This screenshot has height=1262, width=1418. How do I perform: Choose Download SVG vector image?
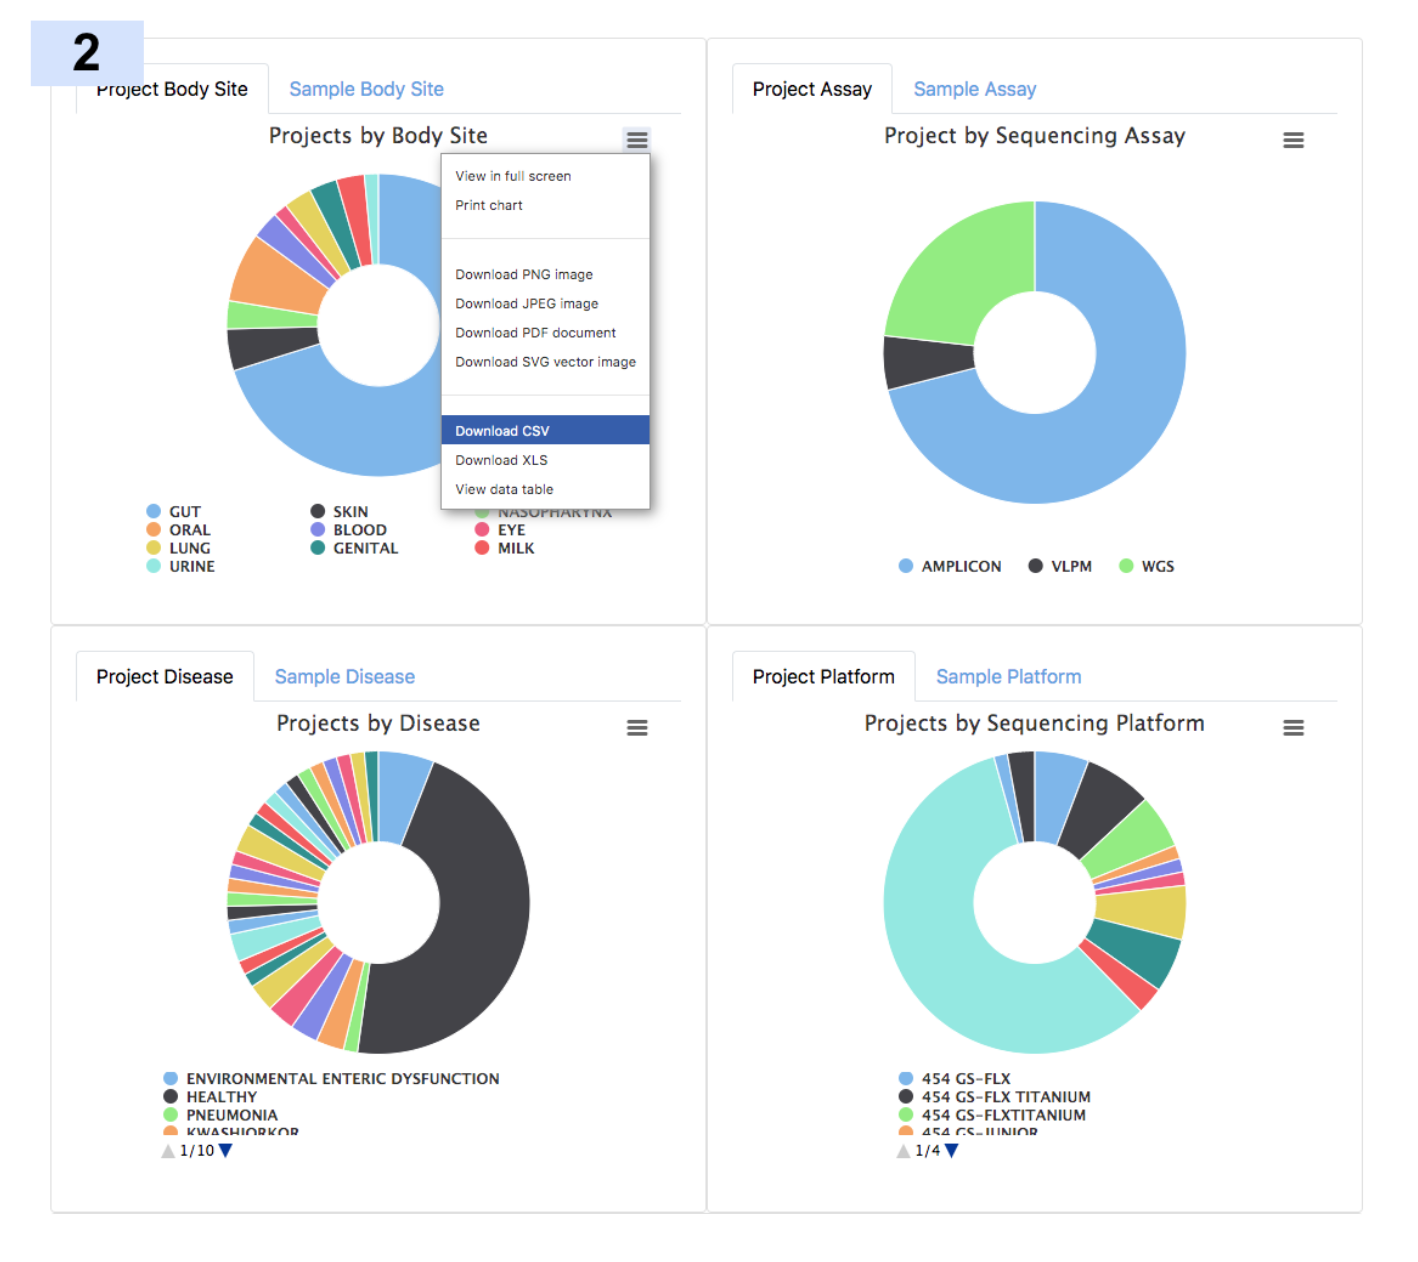(x=545, y=361)
